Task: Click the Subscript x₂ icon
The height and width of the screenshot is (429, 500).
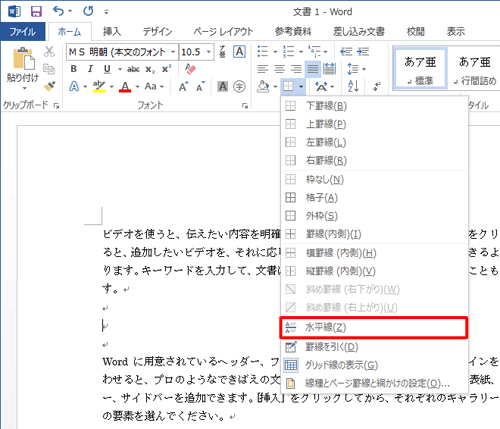Action: (150, 69)
